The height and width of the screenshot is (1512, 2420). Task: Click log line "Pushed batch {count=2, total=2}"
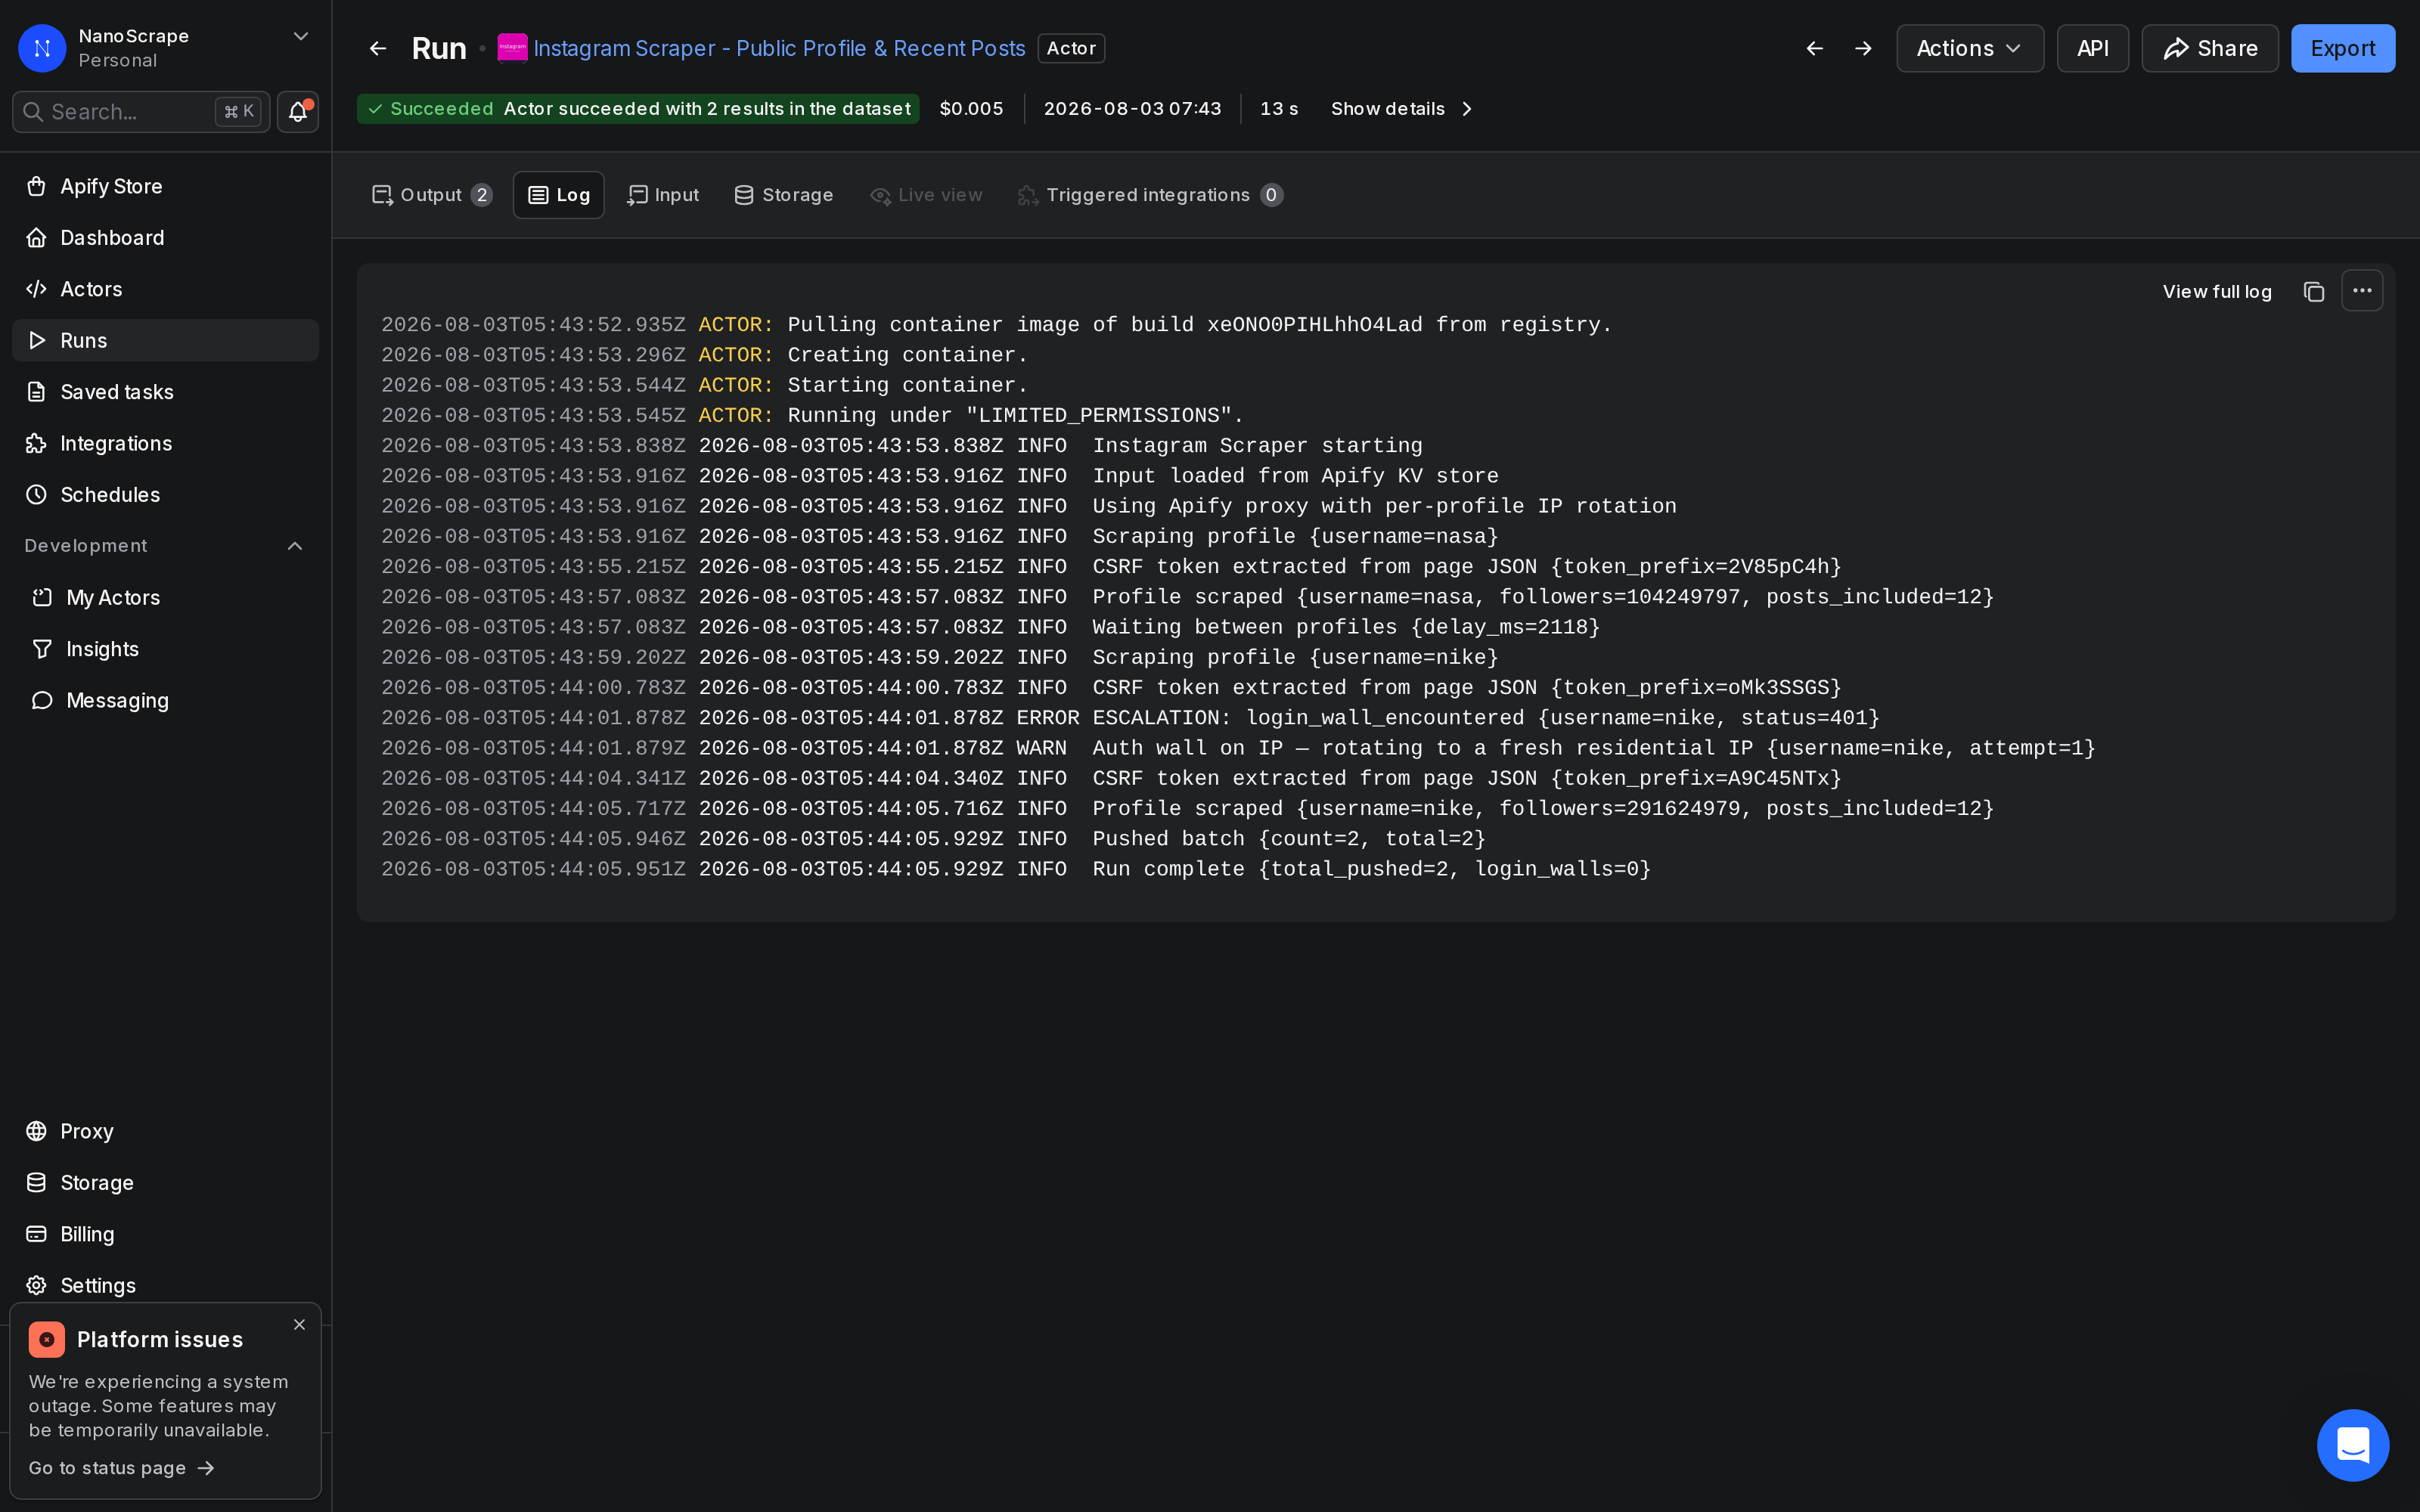coord(934,839)
